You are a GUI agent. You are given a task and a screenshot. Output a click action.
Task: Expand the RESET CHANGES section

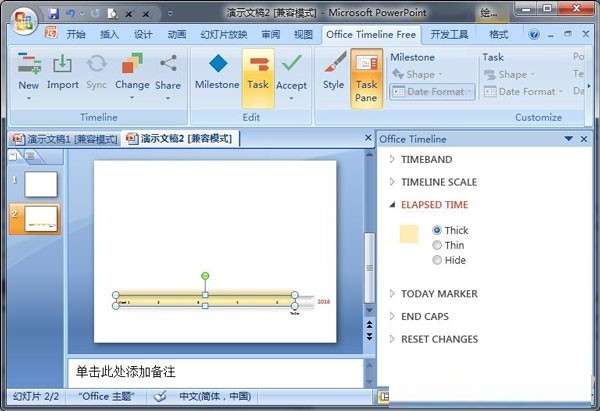[x=392, y=339]
